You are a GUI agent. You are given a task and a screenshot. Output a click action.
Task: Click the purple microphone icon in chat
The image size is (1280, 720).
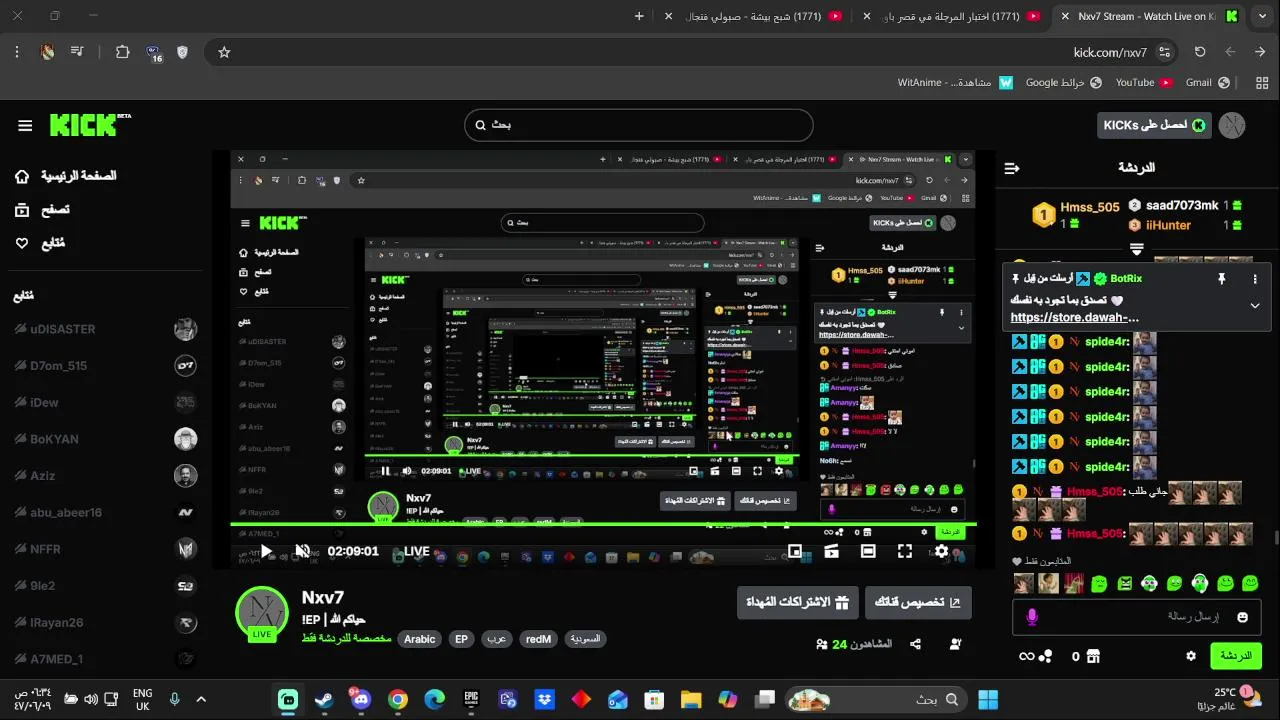click(1032, 617)
